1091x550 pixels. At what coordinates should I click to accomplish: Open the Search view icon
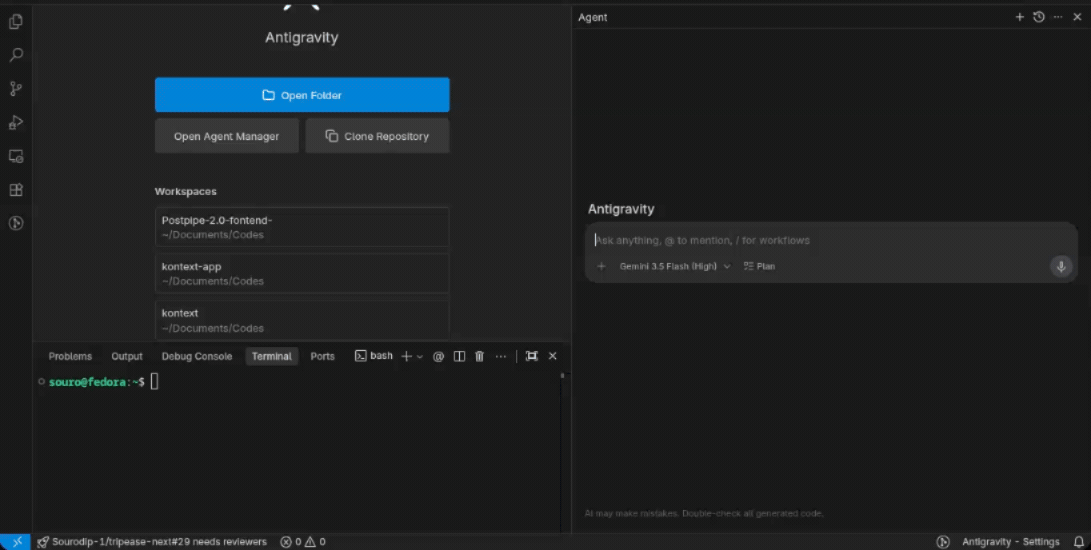[15, 55]
